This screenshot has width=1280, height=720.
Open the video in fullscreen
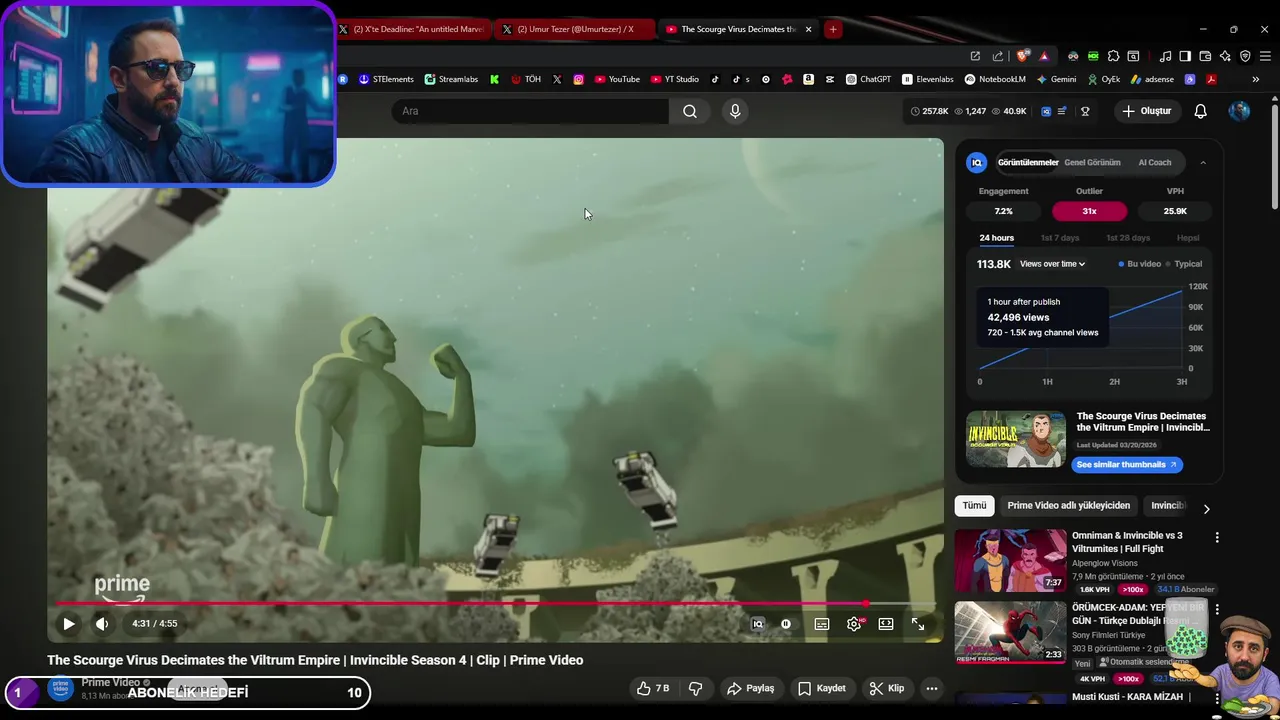pos(918,624)
